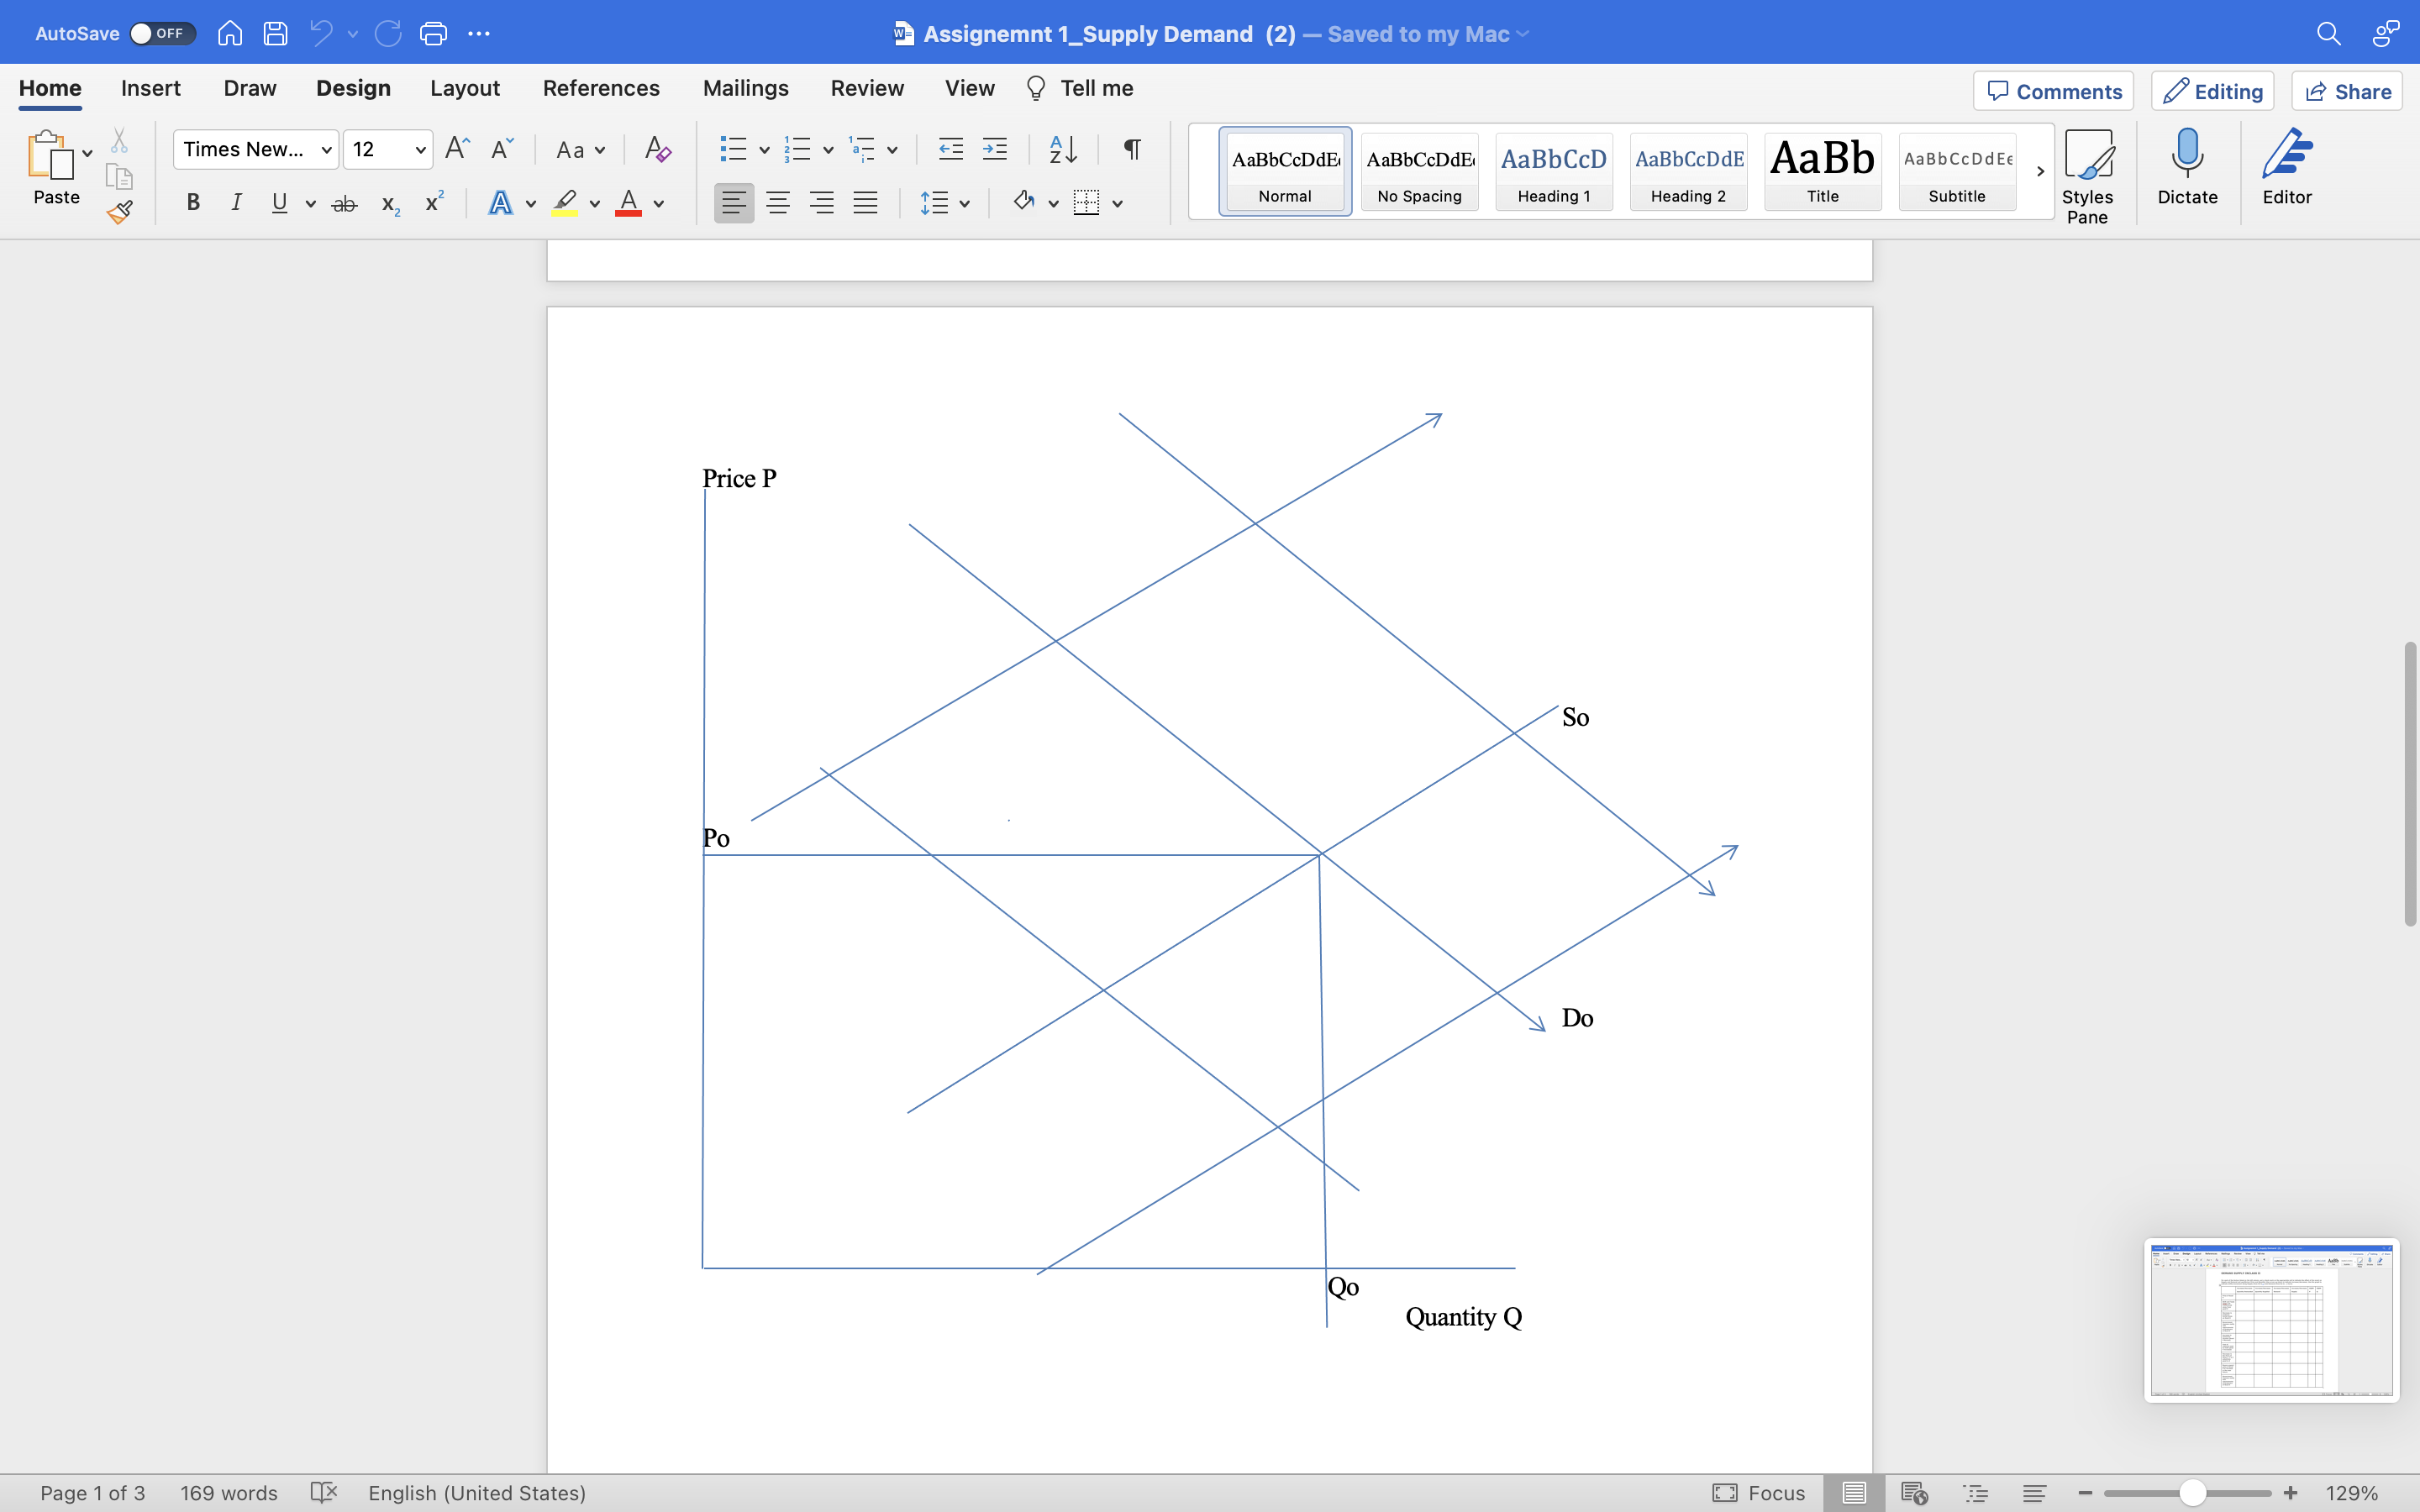Open the References tab
This screenshot has height=1512, width=2420.
[601, 88]
